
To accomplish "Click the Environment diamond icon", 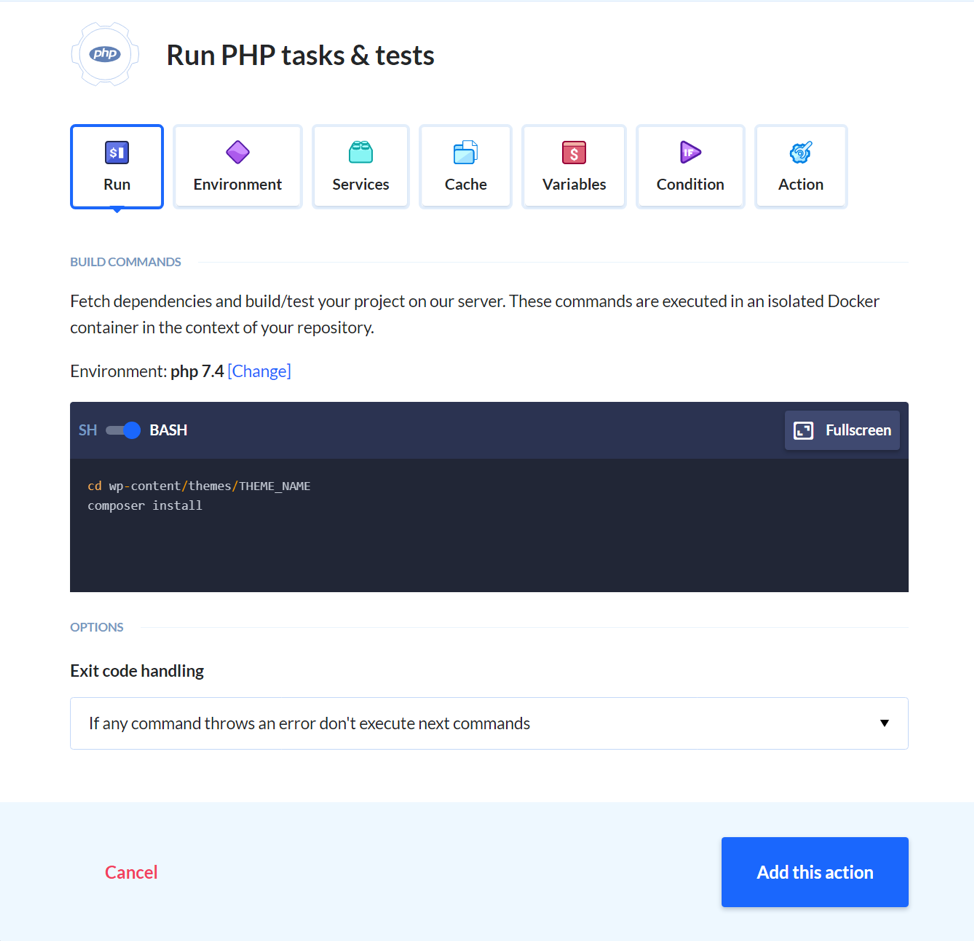I will pos(237,151).
